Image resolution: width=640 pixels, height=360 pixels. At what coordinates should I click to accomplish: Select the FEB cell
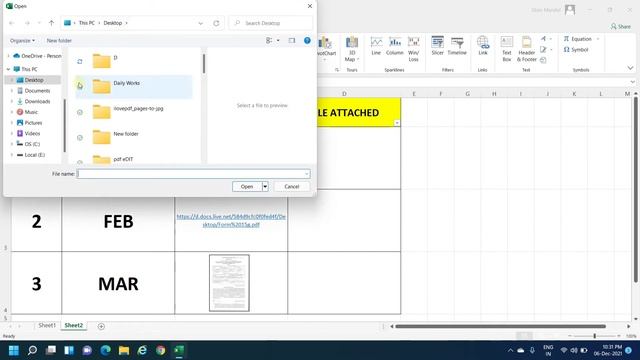click(118, 221)
